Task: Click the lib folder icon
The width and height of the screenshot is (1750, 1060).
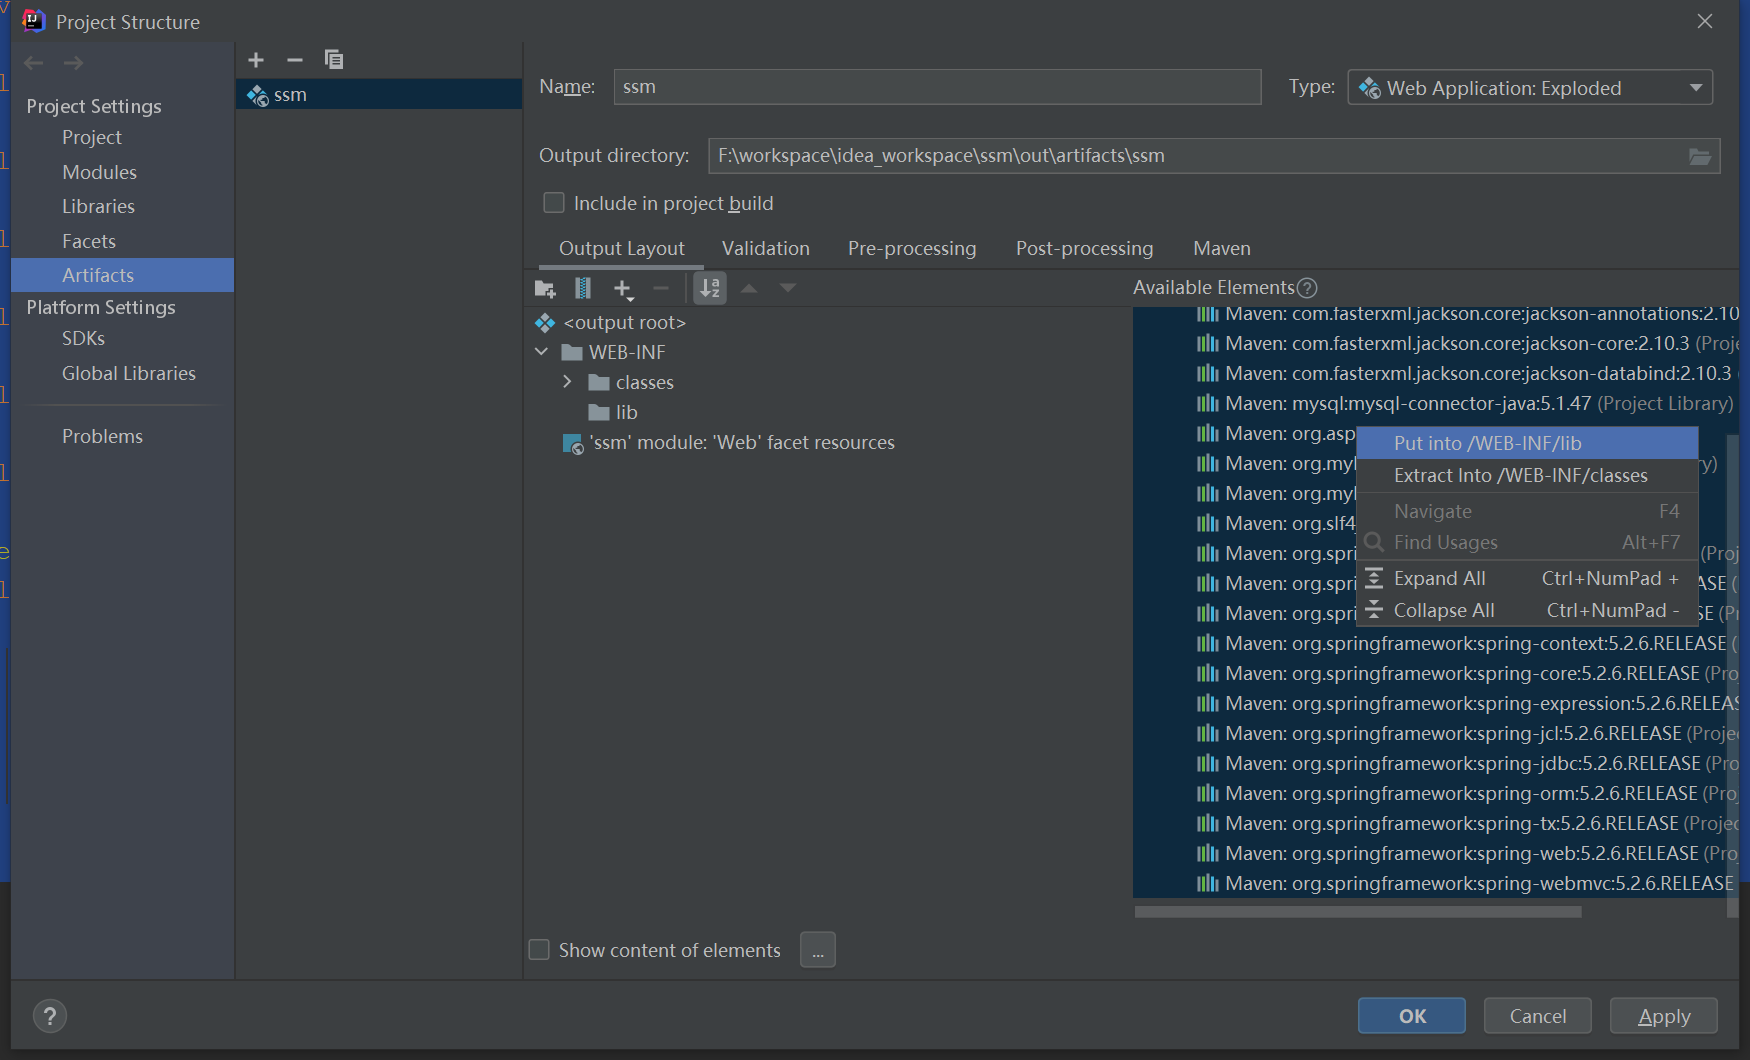Action: pyautogui.click(x=599, y=412)
